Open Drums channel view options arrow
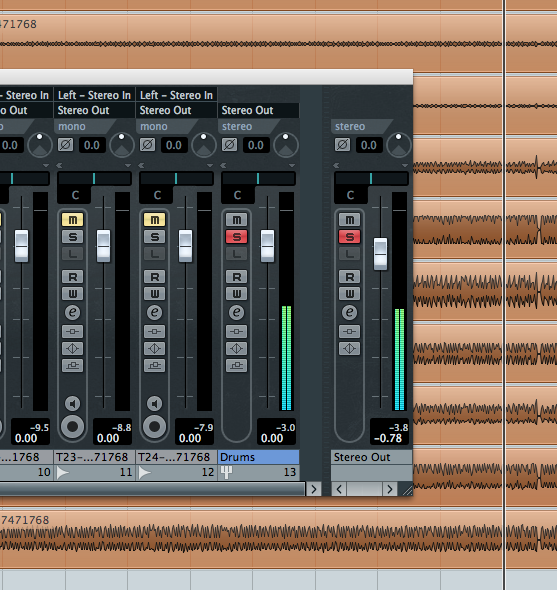 pyautogui.click(x=292, y=166)
